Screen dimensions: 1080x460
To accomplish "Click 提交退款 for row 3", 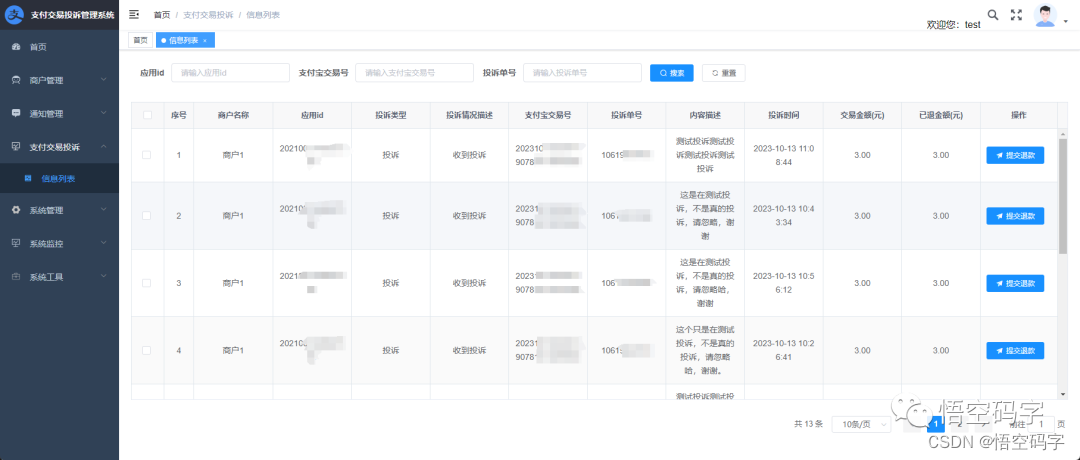I will 1015,284.
